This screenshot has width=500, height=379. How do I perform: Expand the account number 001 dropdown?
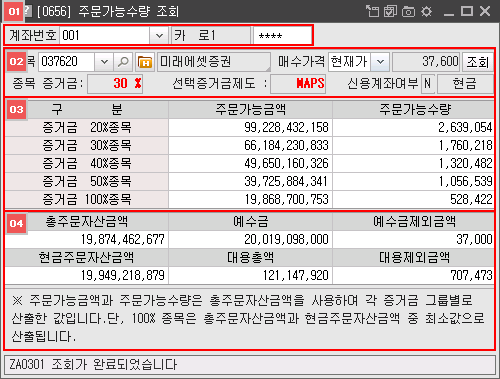coord(159,35)
